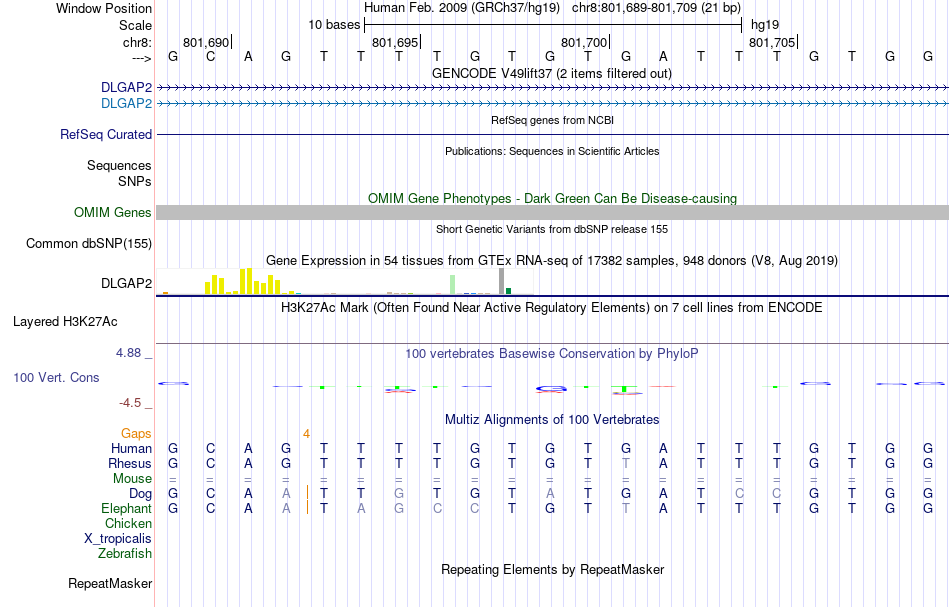Click the orange insertion bar in Dog row
This screenshot has width=950, height=607.
tap(308, 492)
